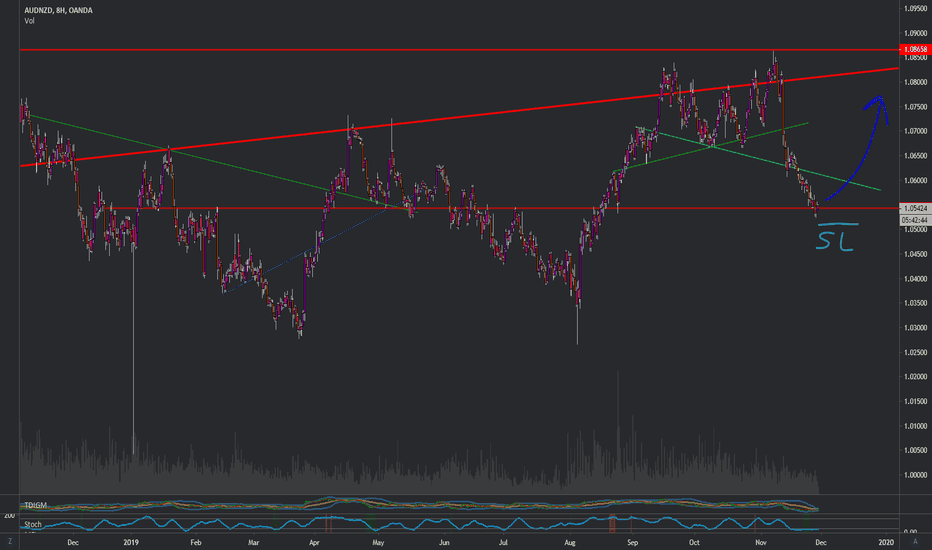932x550 pixels.
Task: Click the Sep label on time axis
Action: (631, 540)
